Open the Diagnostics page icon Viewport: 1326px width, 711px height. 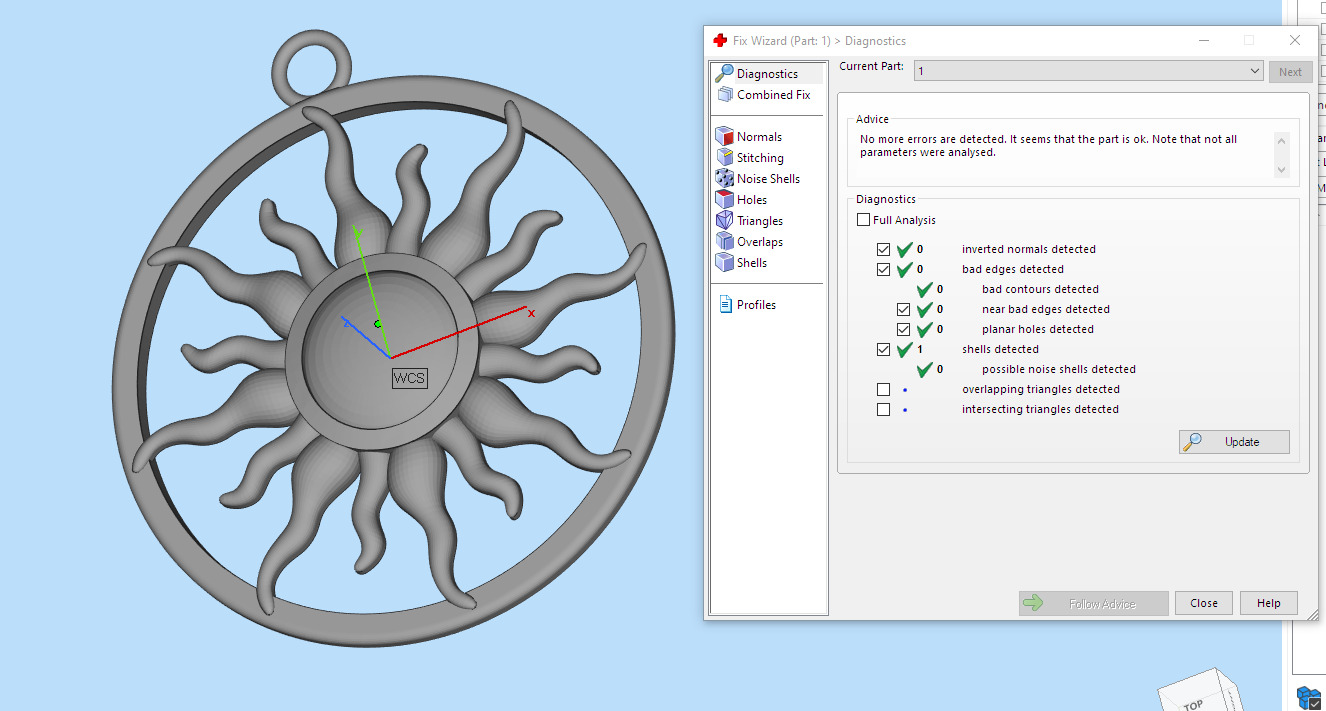(724, 73)
